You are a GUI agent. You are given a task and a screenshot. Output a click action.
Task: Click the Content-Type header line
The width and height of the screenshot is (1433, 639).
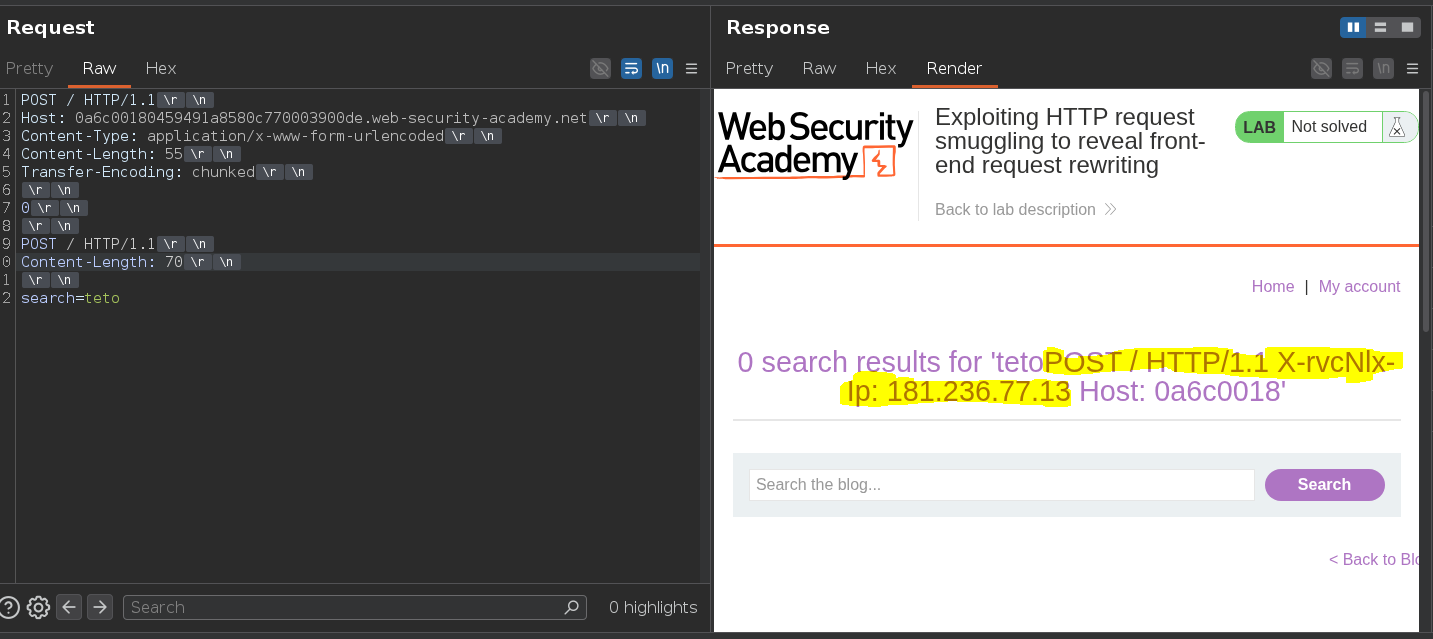261,136
